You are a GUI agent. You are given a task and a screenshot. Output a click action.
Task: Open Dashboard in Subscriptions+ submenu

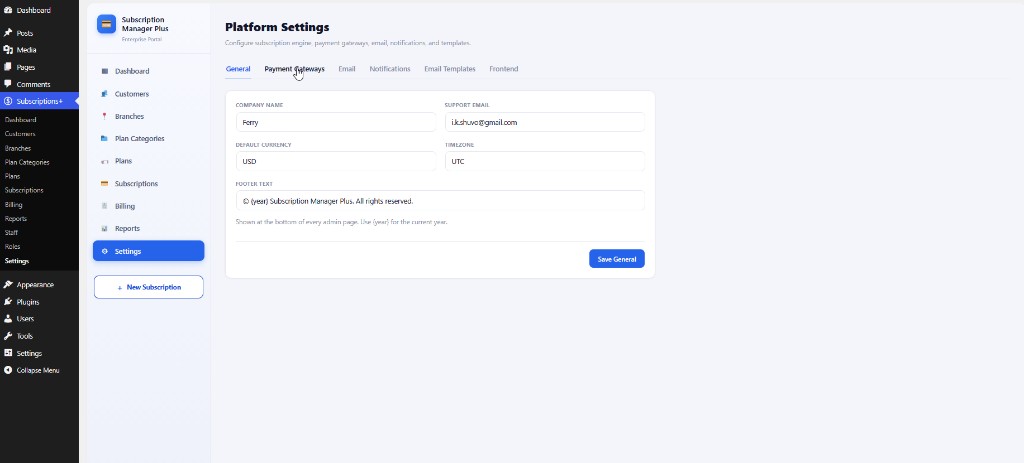click(x=20, y=120)
